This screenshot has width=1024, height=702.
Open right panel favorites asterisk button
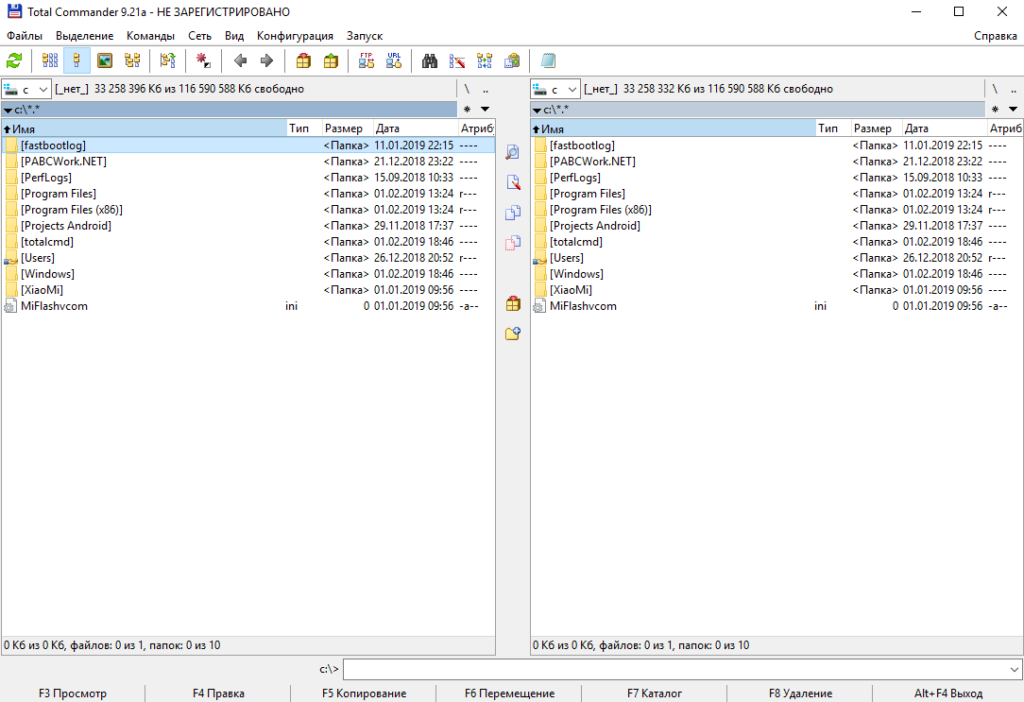(995, 109)
